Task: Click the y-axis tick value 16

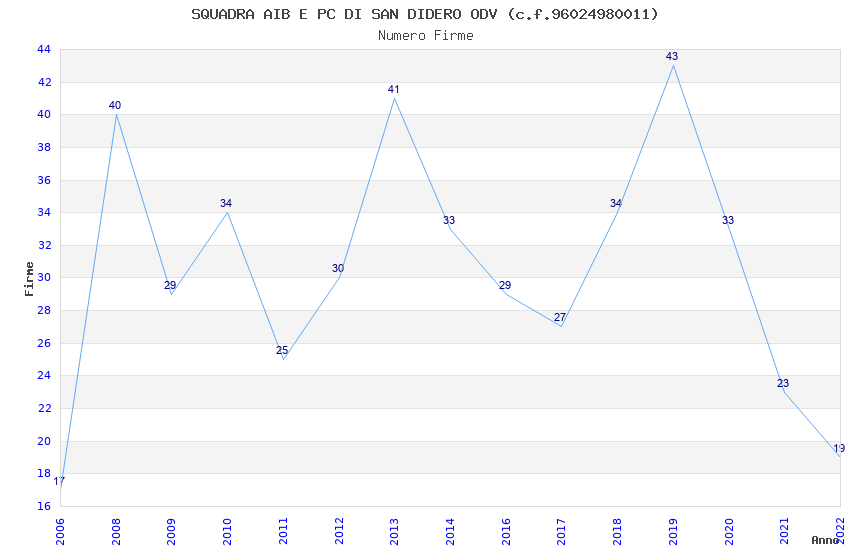Action: click(x=44, y=506)
